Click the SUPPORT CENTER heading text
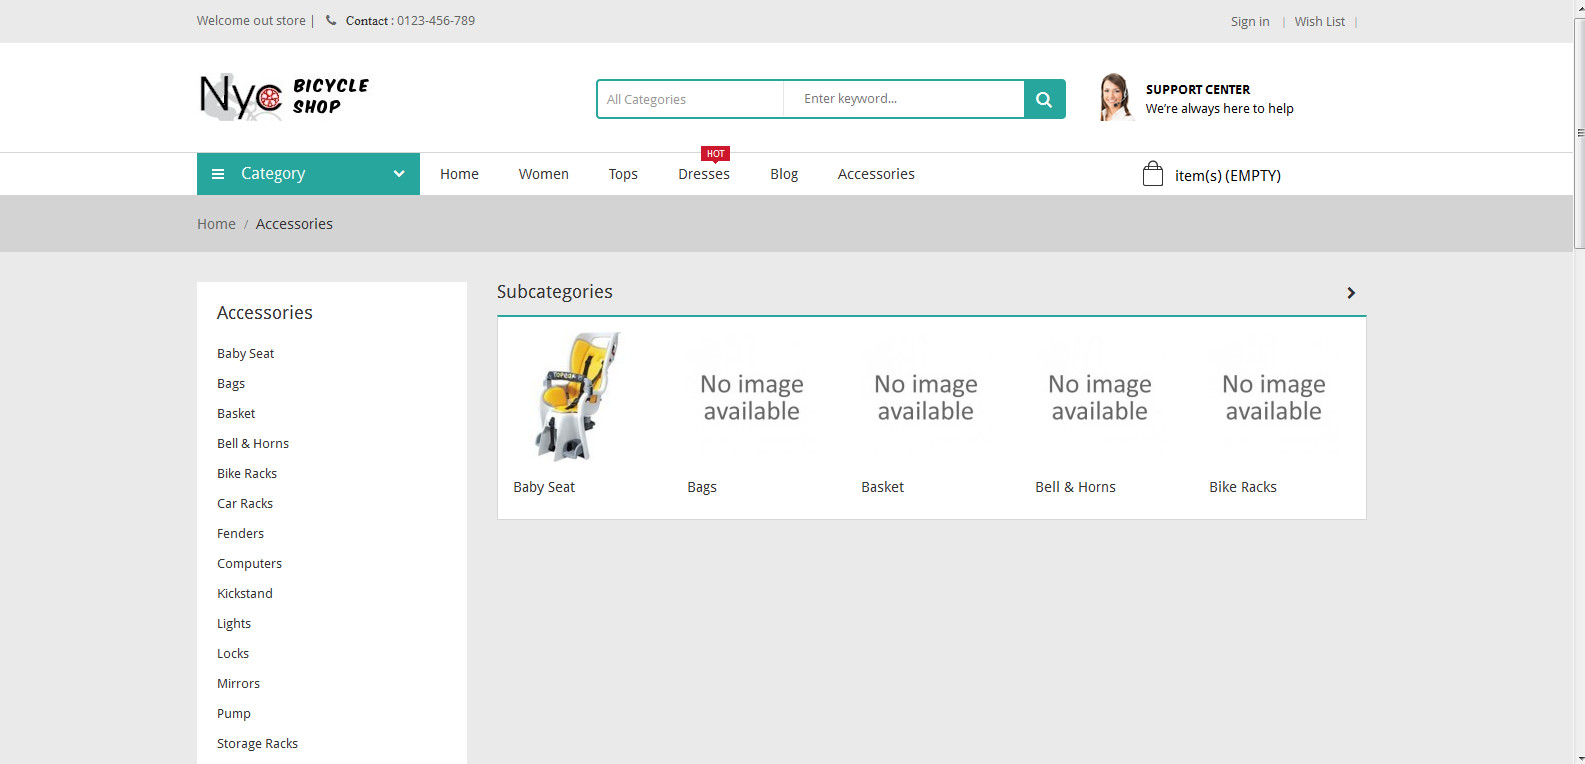Screen dimensions: 1585x764 (x=1198, y=89)
